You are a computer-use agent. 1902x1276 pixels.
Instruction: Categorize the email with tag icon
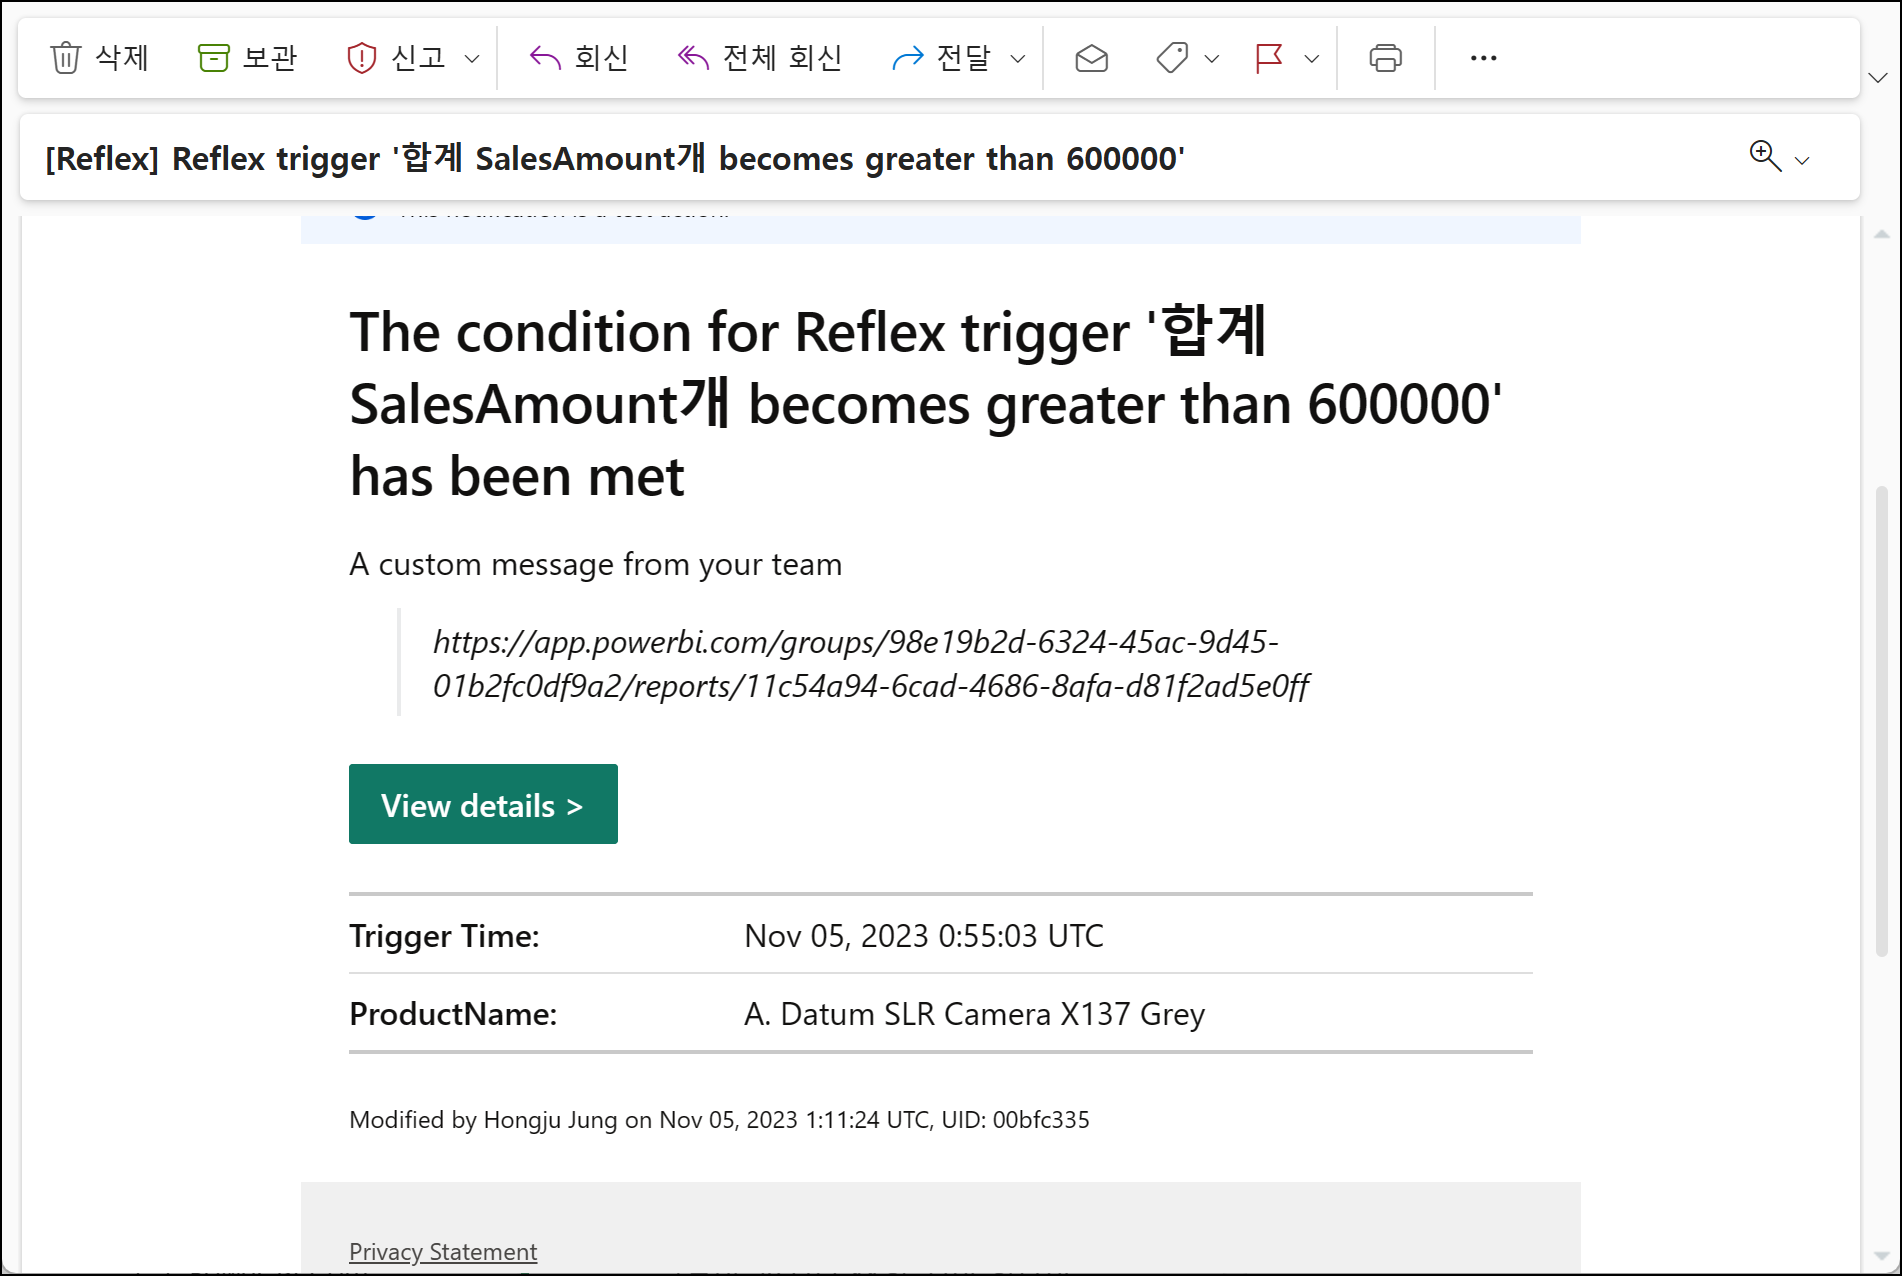pos(1172,58)
